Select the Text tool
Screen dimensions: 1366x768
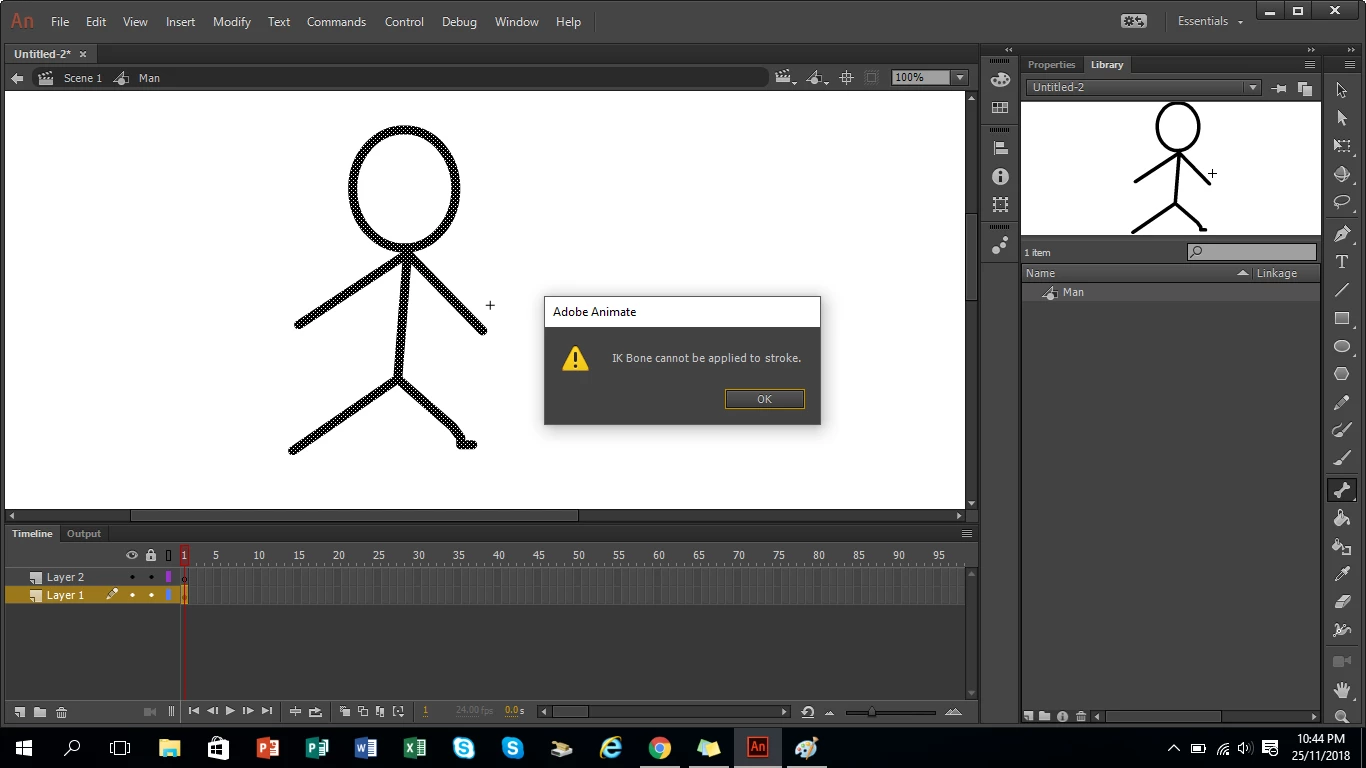(x=1342, y=262)
